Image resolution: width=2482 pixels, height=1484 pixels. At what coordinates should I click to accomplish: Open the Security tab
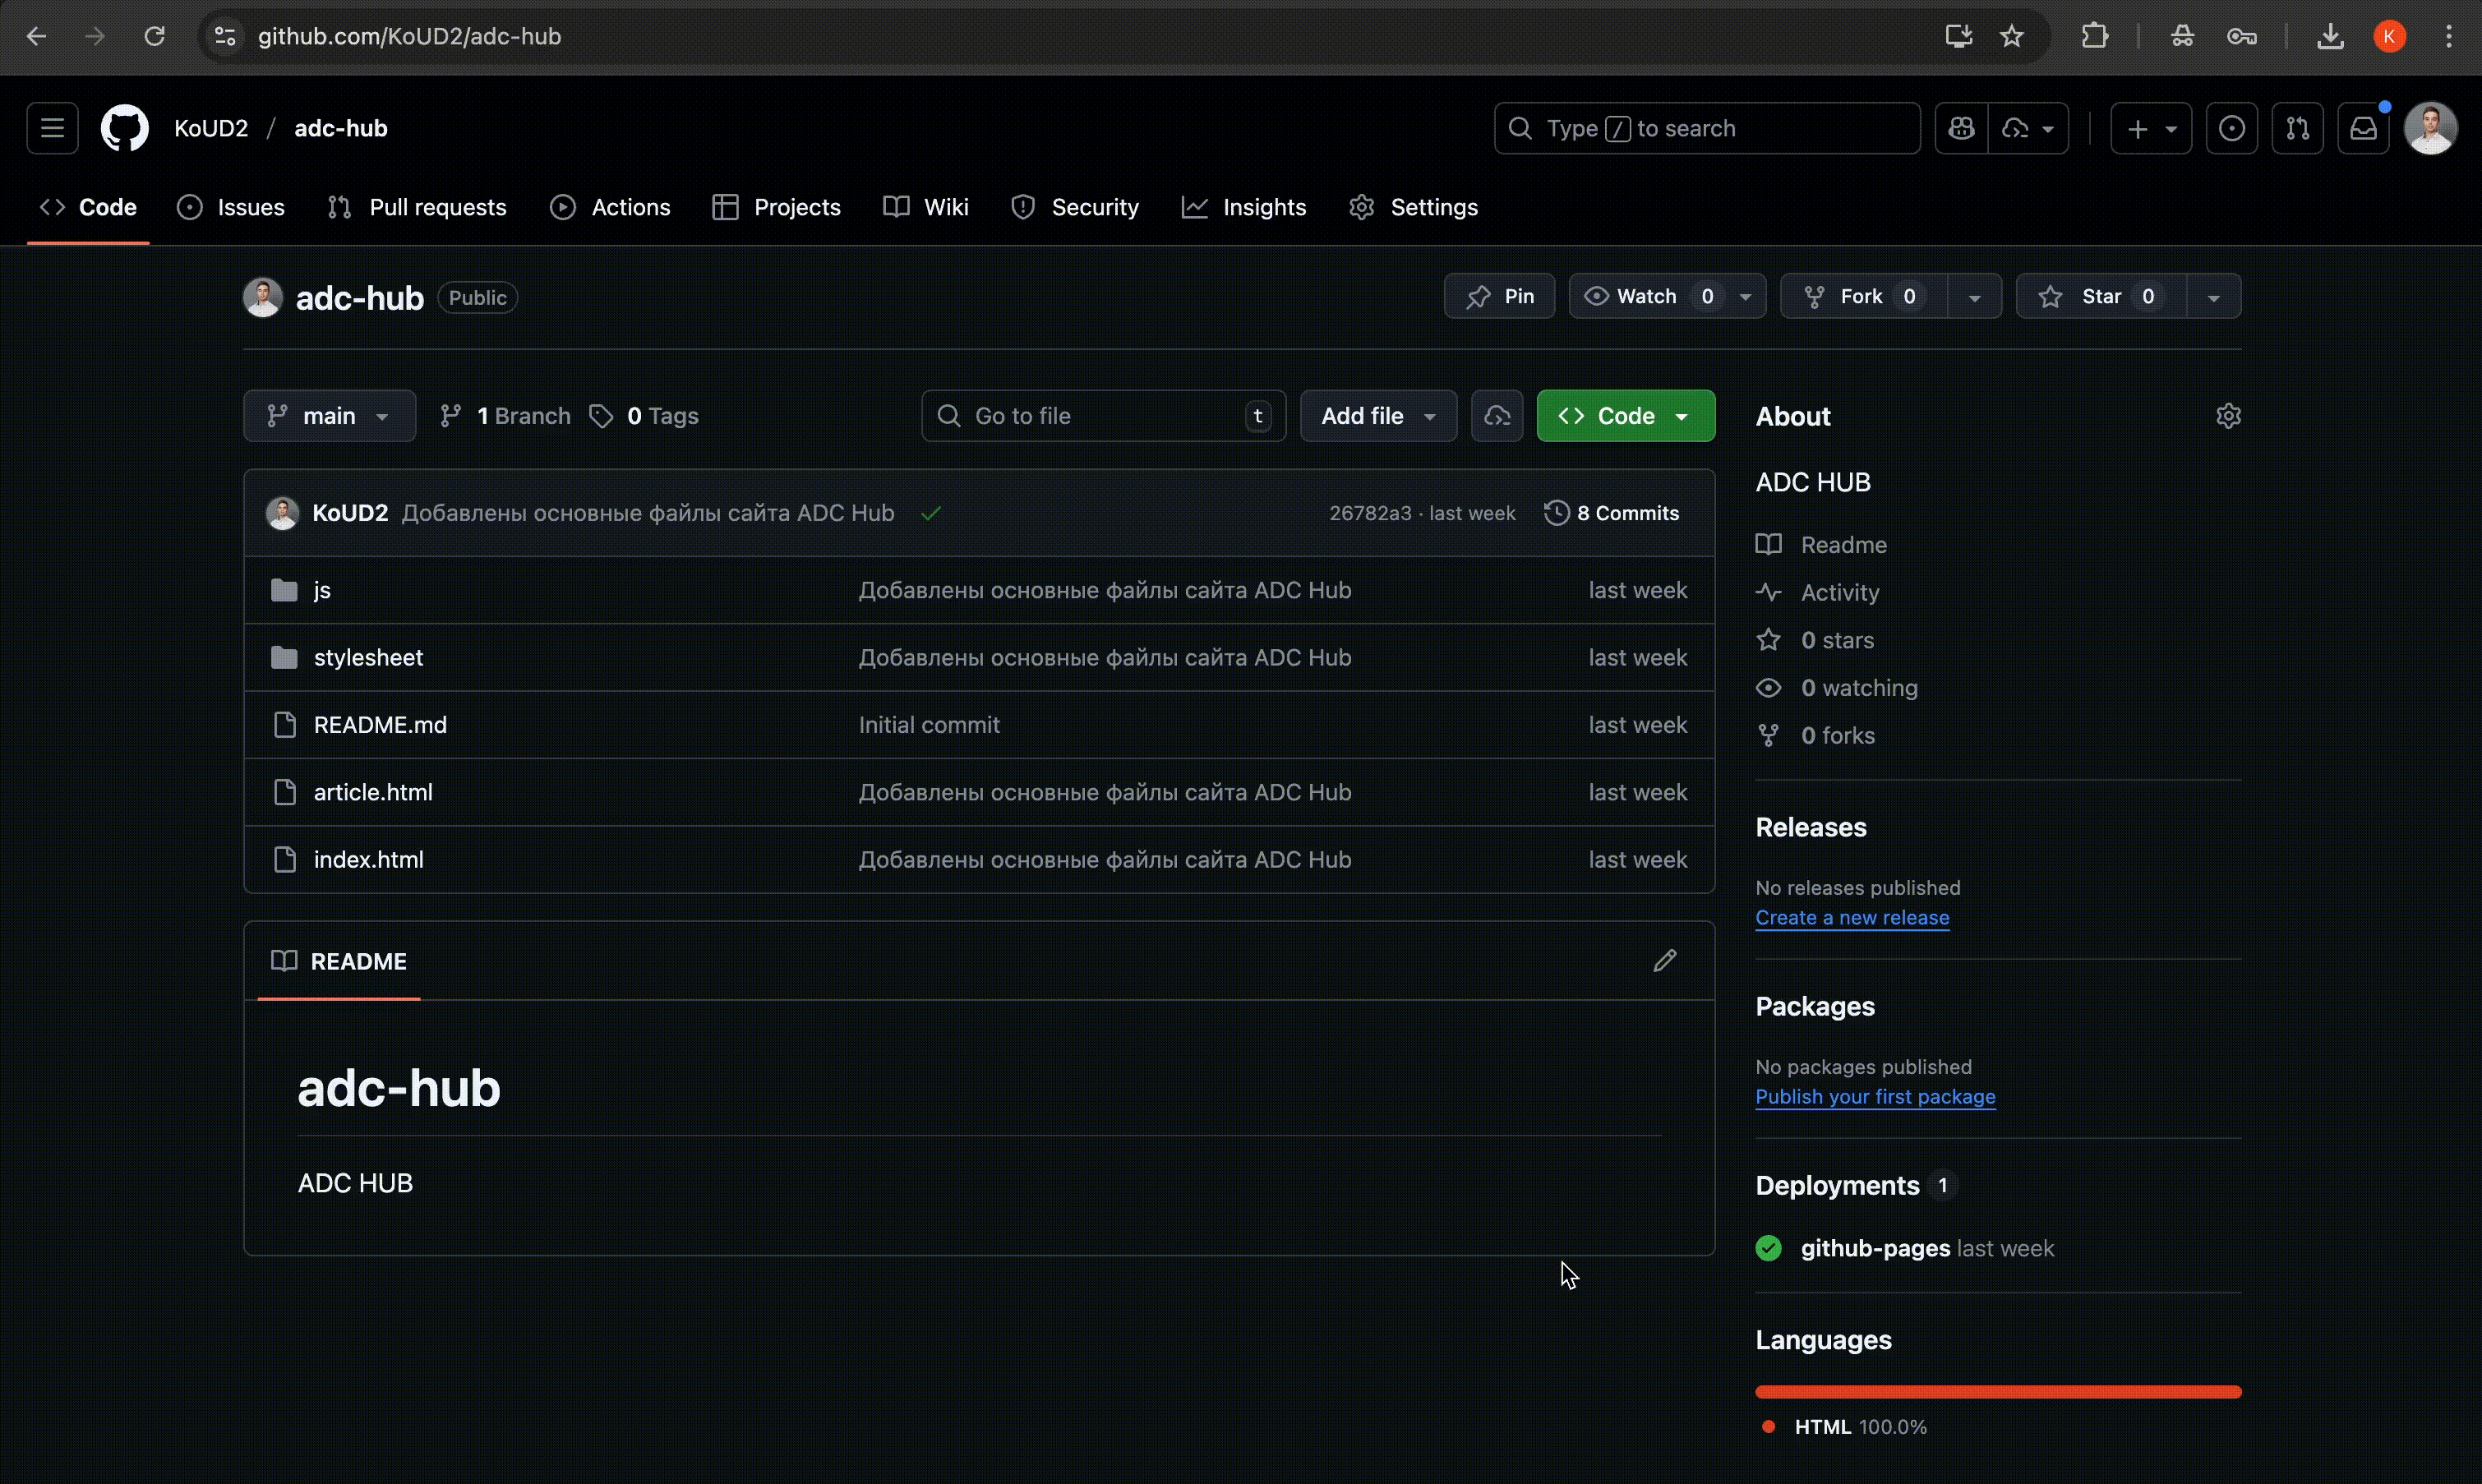pyautogui.click(x=1075, y=207)
